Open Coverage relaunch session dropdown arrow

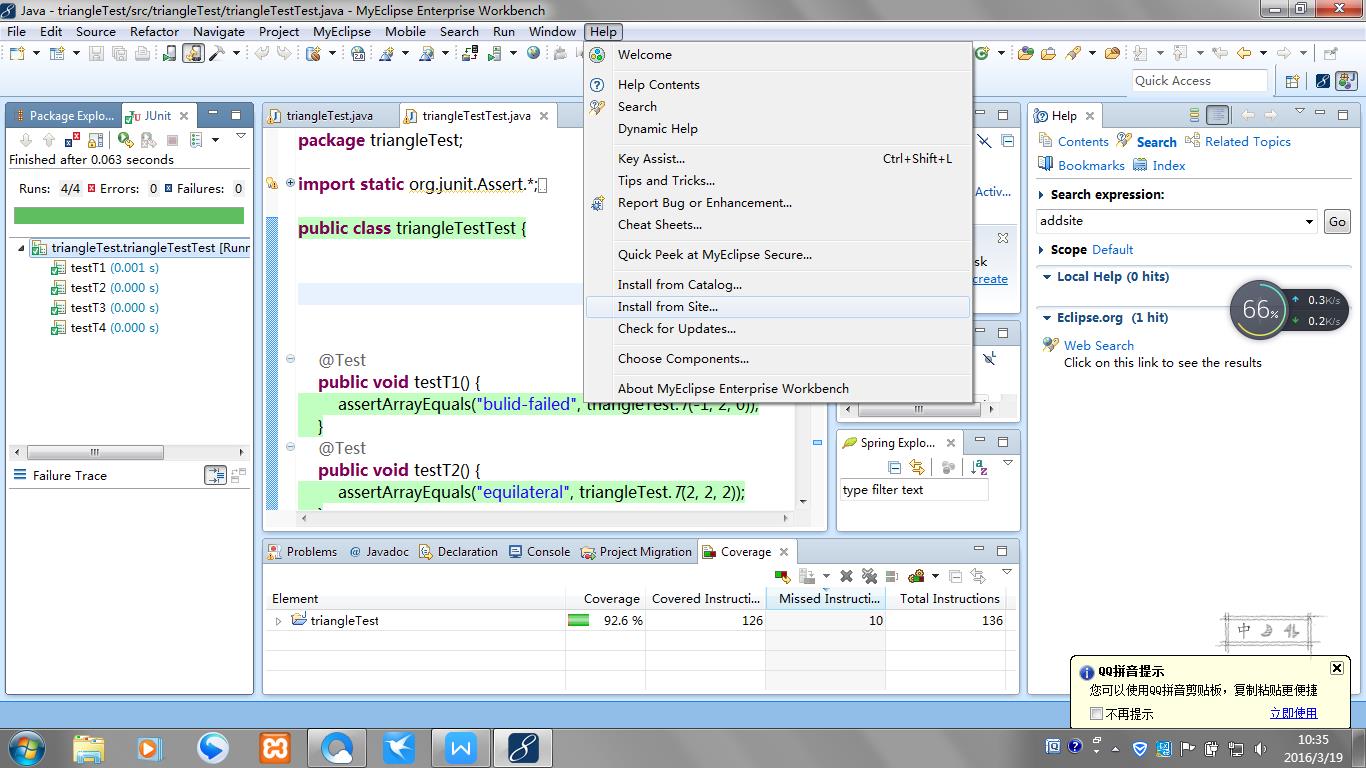click(826, 576)
